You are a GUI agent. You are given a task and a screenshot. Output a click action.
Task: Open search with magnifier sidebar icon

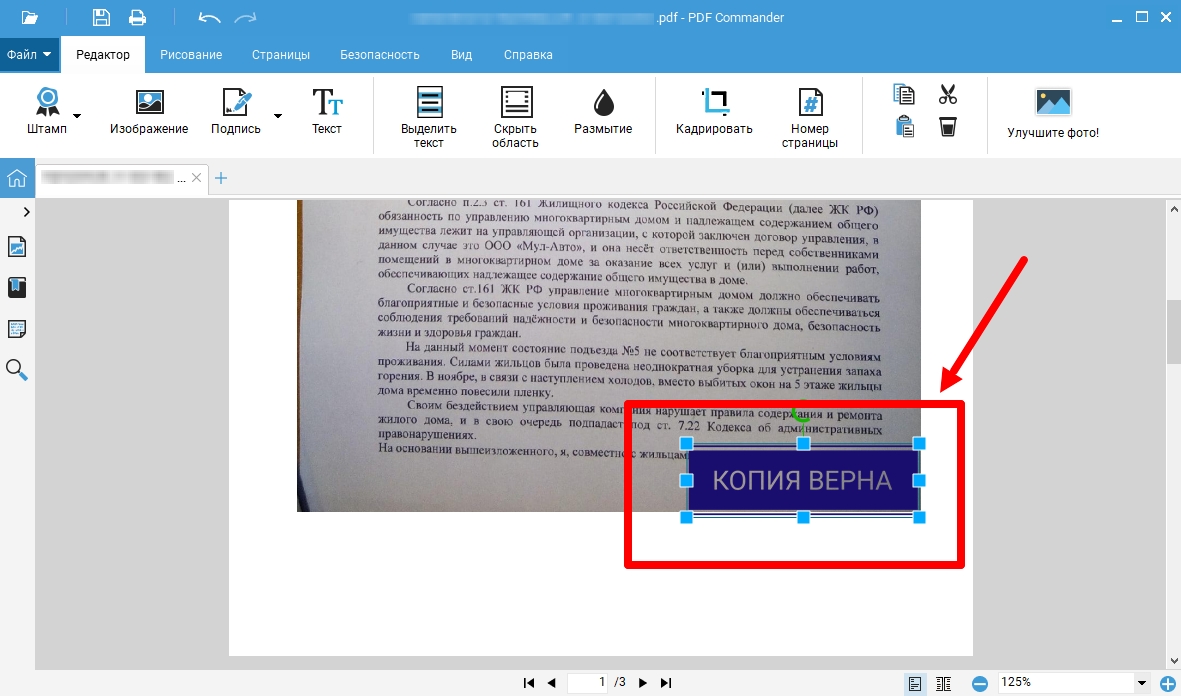17,370
